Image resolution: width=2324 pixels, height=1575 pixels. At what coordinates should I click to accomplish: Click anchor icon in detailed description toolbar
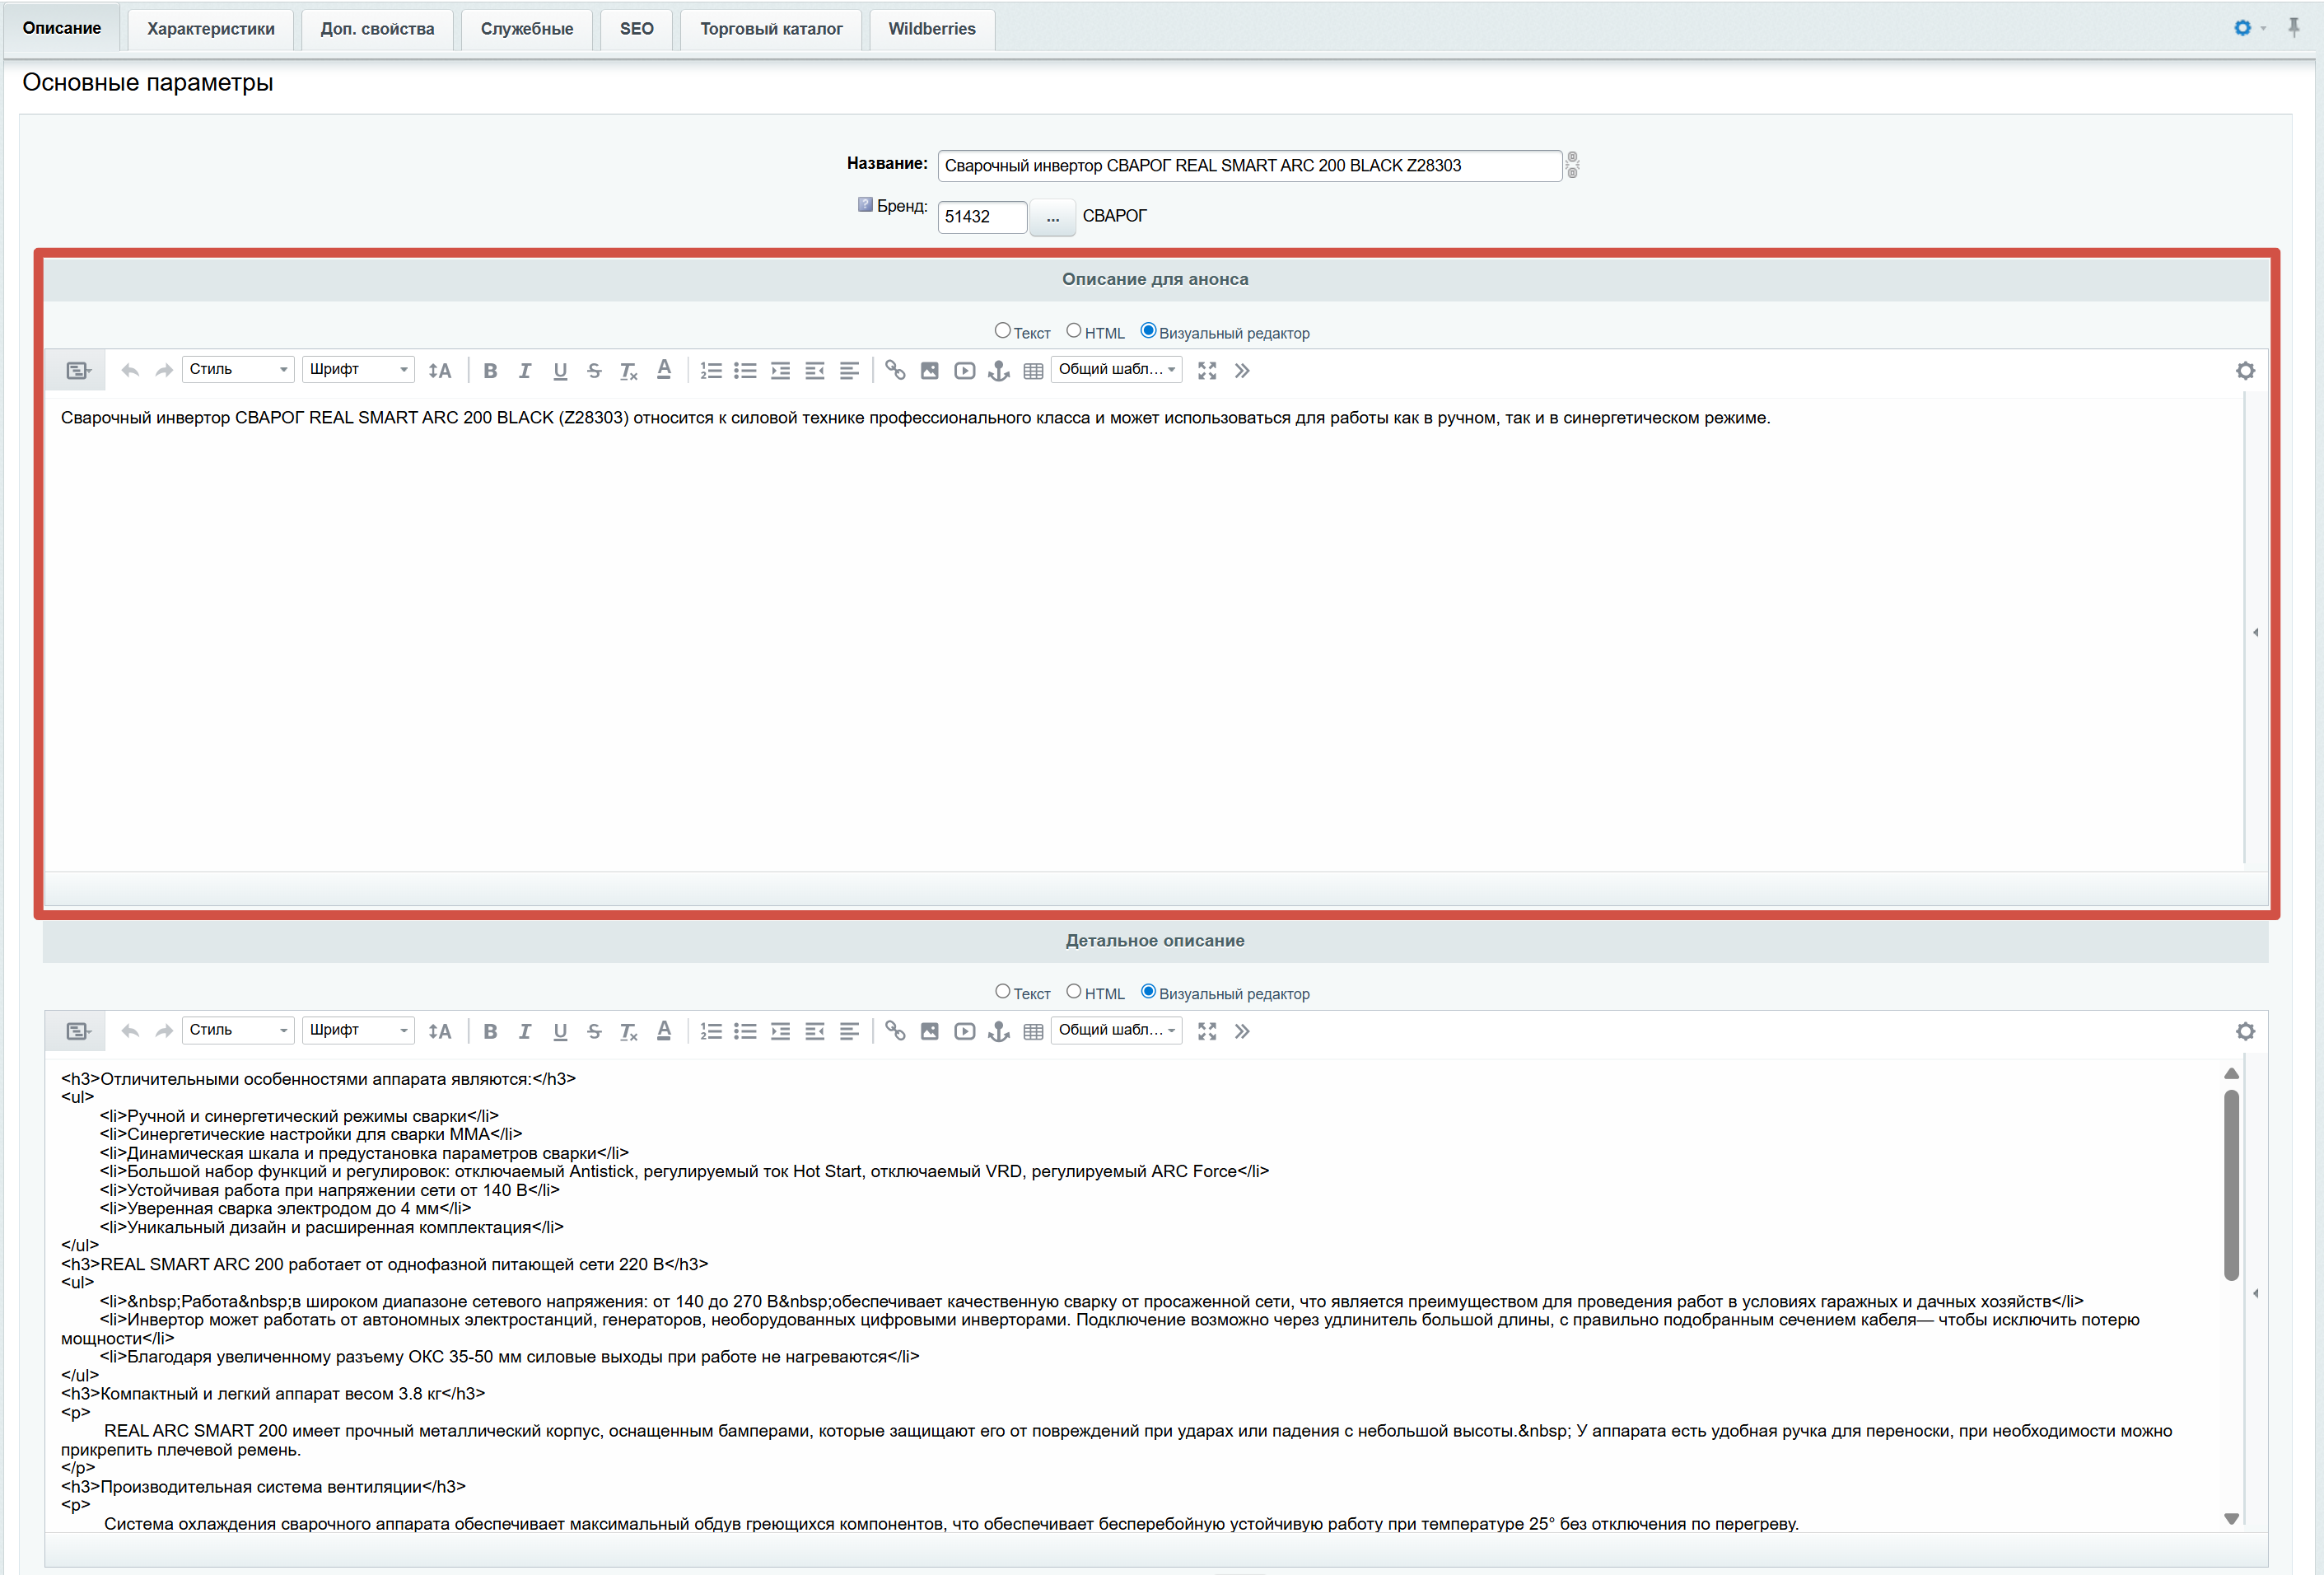[x=998, y=1032]
